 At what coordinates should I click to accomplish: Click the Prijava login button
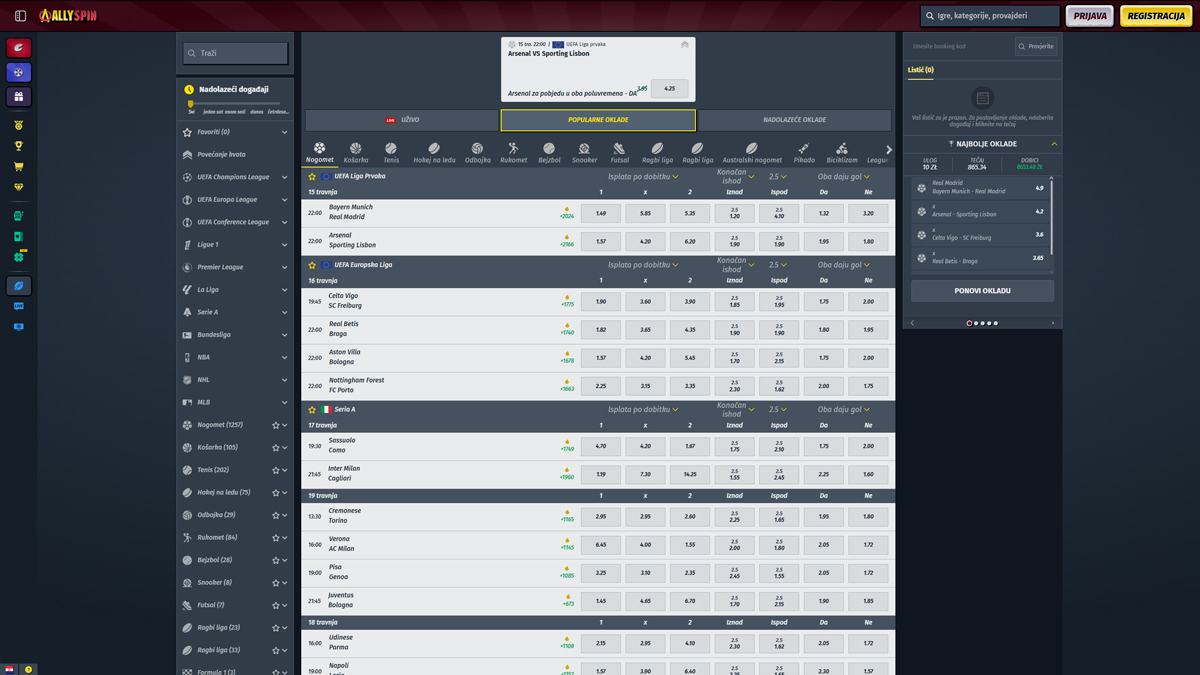[1090, 16]
